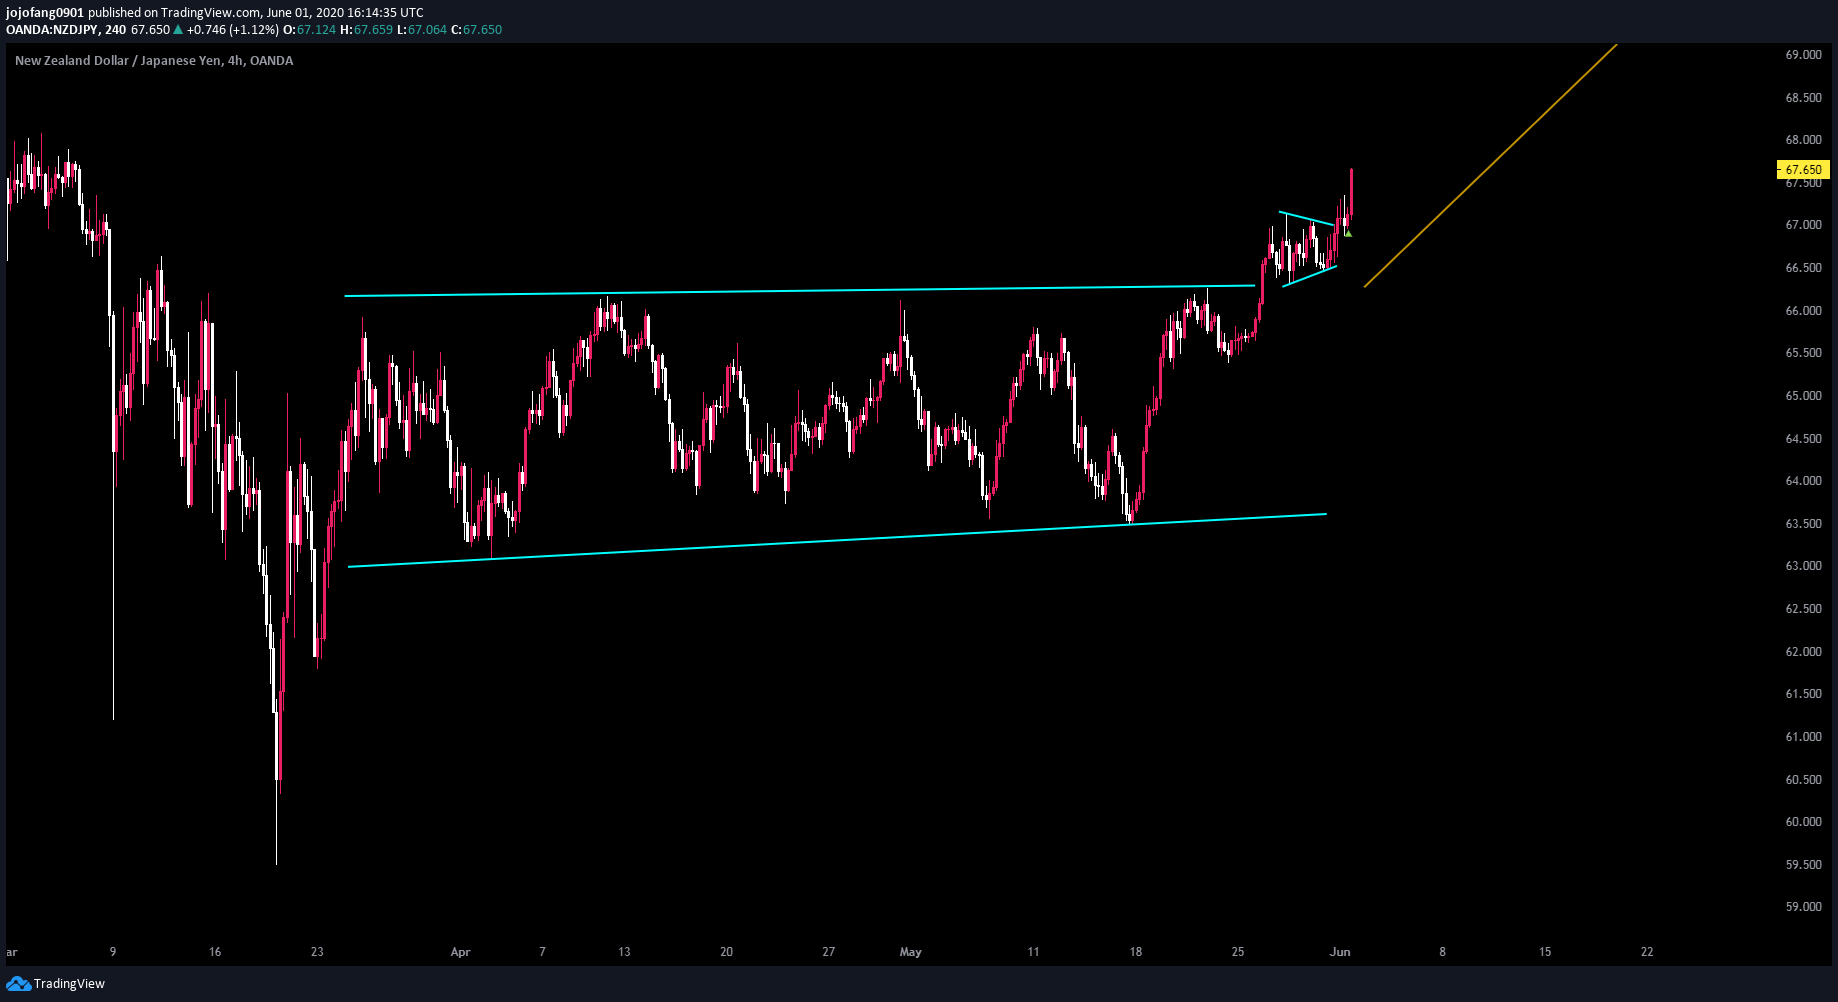Click the 62.000 price axis label

tap(1803, 652)
